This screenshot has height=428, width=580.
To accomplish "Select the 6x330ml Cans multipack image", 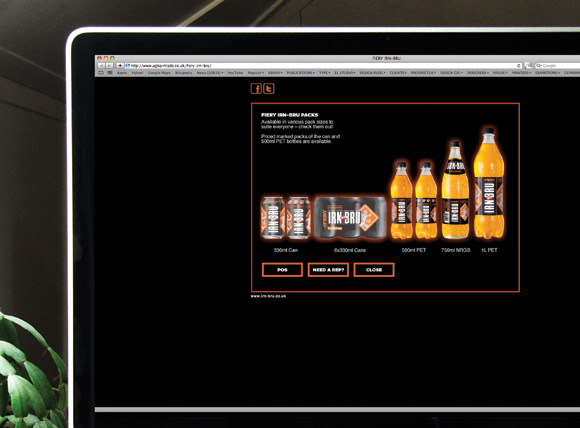I will 350,218.
